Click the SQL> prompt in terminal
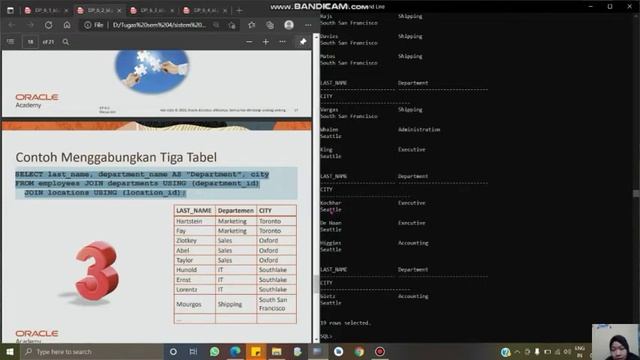 326,336
